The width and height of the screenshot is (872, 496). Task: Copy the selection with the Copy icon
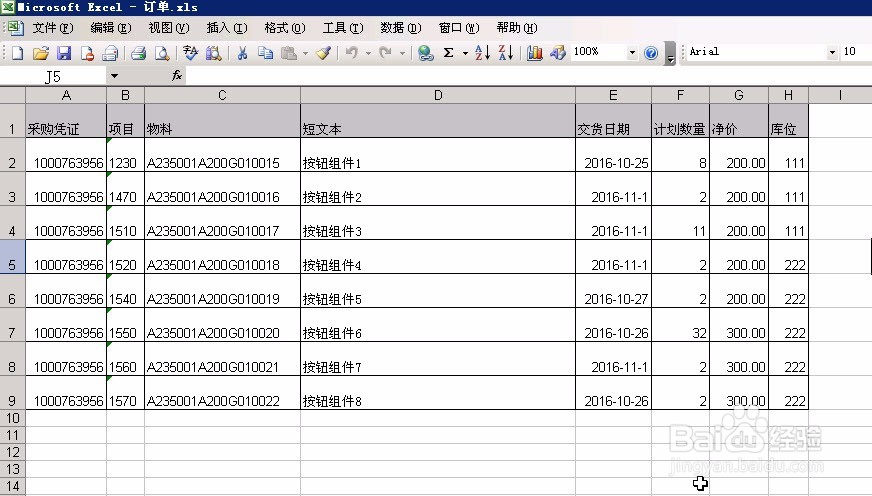pyautogui.click(x=265, y=53)
